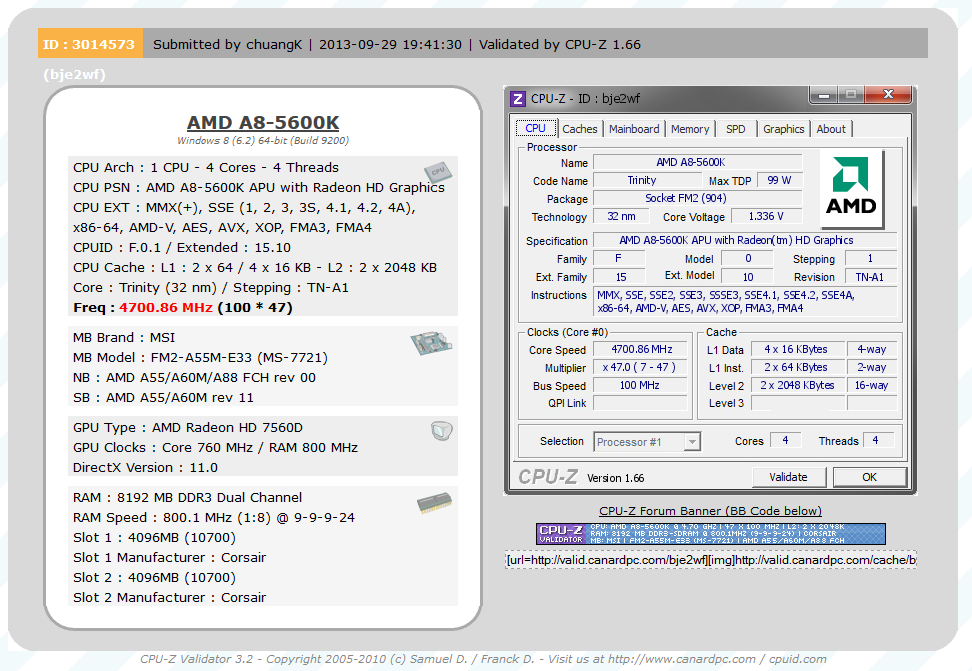View the About tab
The width and height of the screenshot is (972, 671).
[831, 128]
